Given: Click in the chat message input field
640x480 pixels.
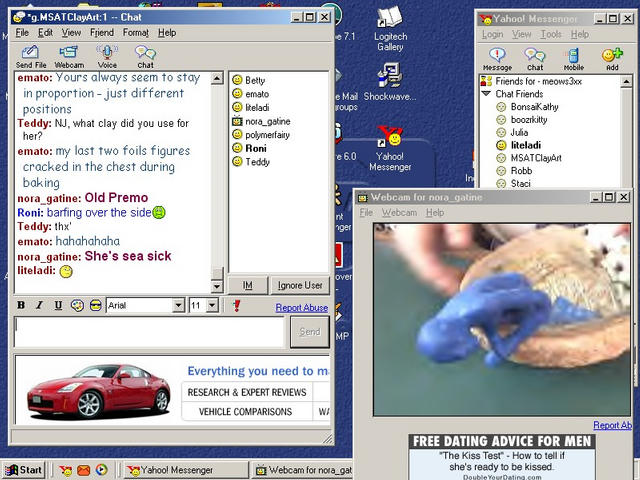Looking at the screenshot, I should (149, 332).
